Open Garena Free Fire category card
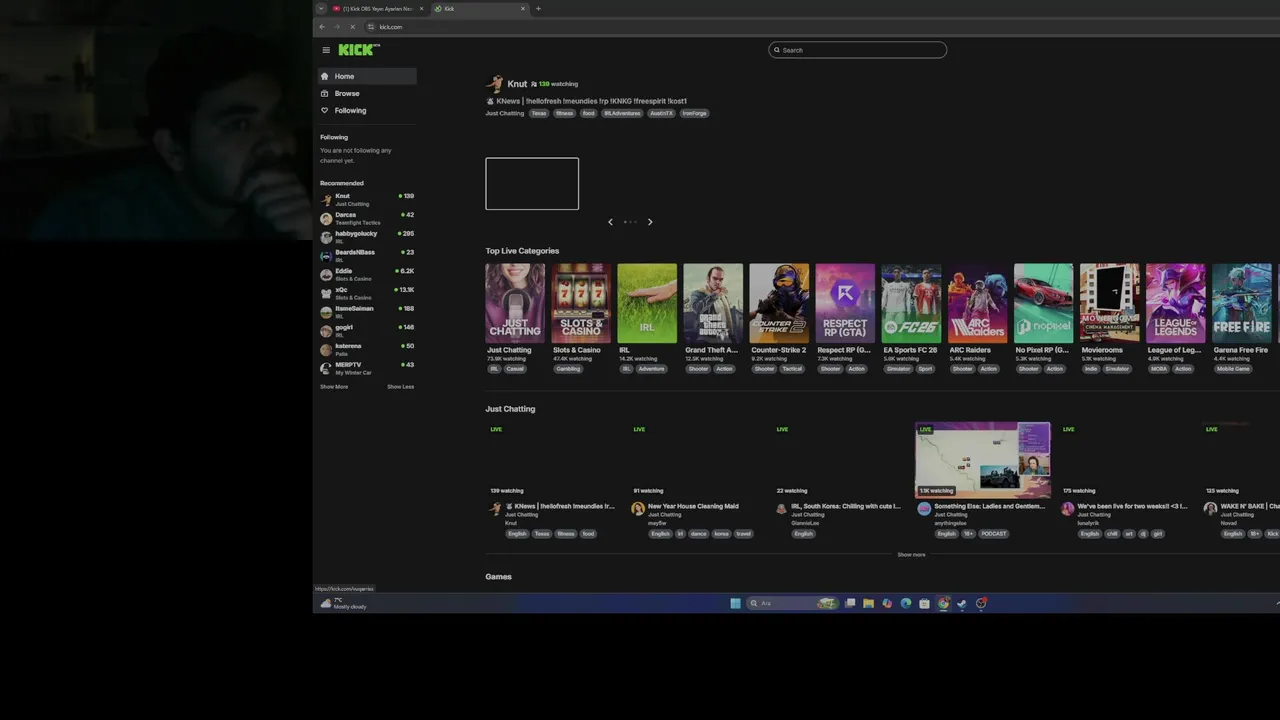The width and height of the screenshot is (1280, 720). (1241, 304)
